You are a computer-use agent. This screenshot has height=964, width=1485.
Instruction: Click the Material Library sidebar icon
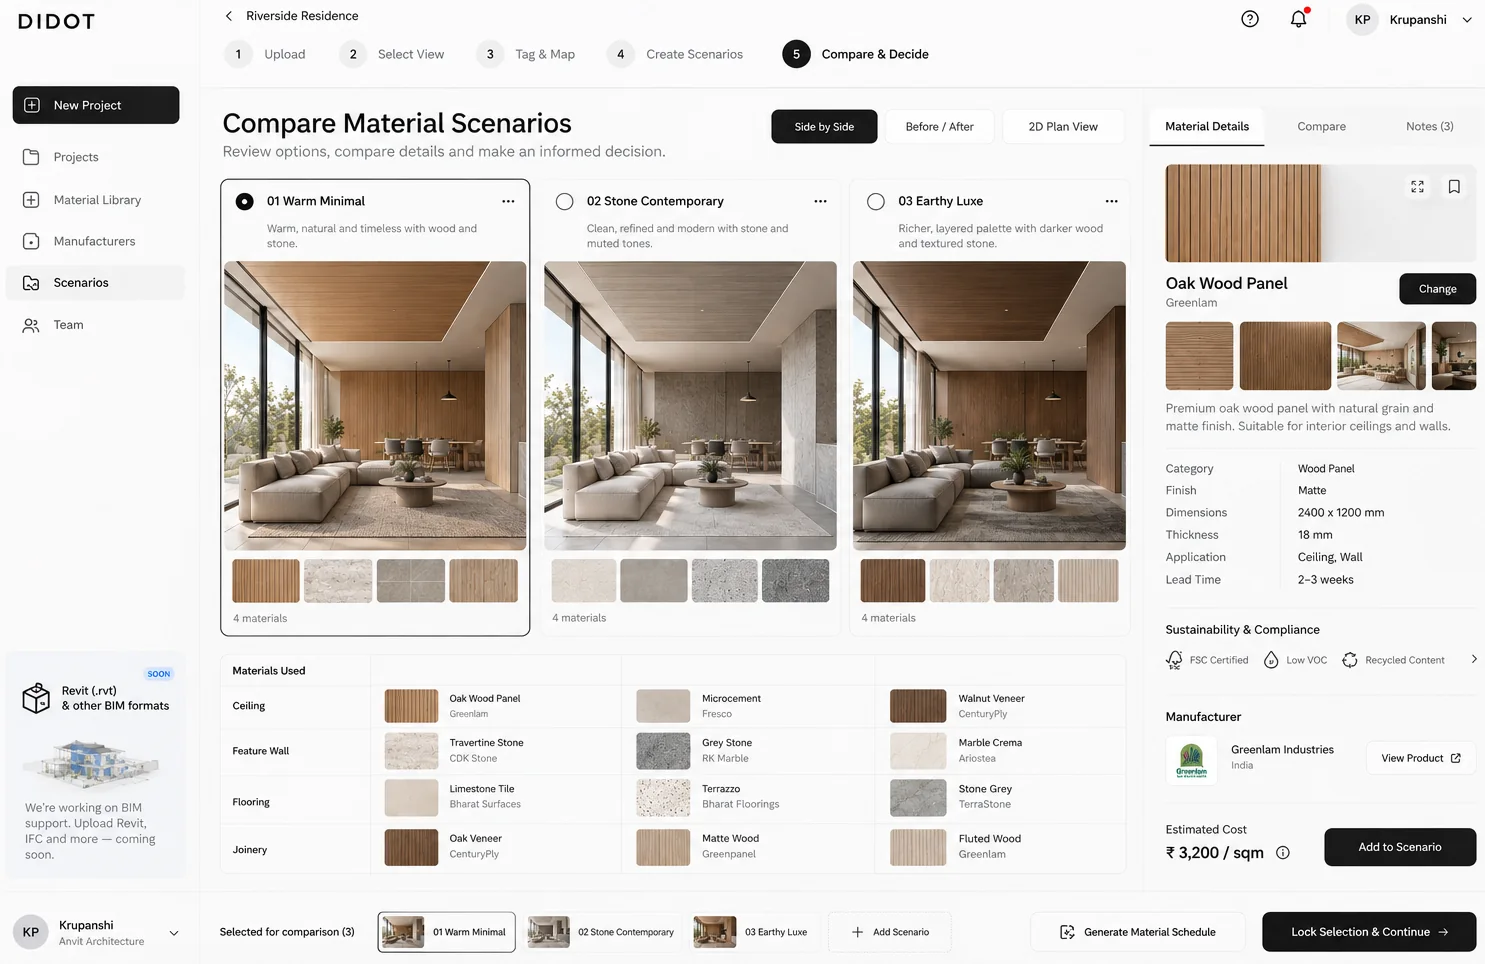point(31,200)
